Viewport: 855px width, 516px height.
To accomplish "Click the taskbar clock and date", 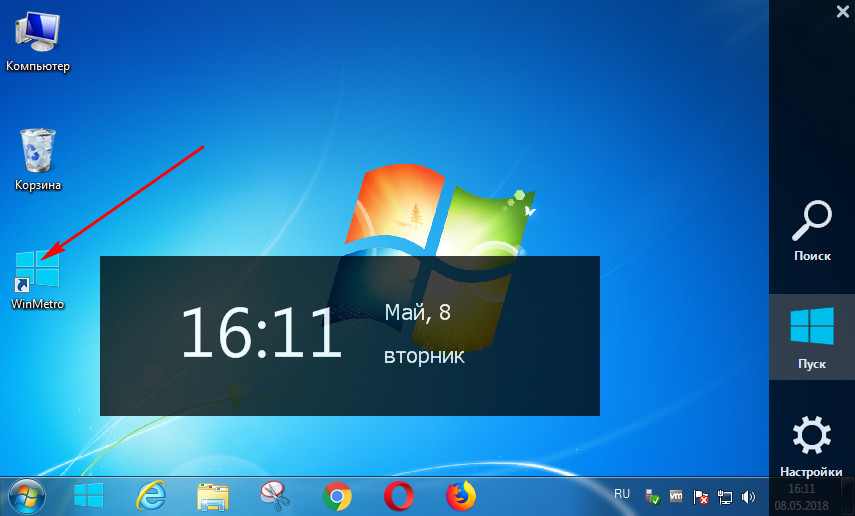I will coord(801,495).
